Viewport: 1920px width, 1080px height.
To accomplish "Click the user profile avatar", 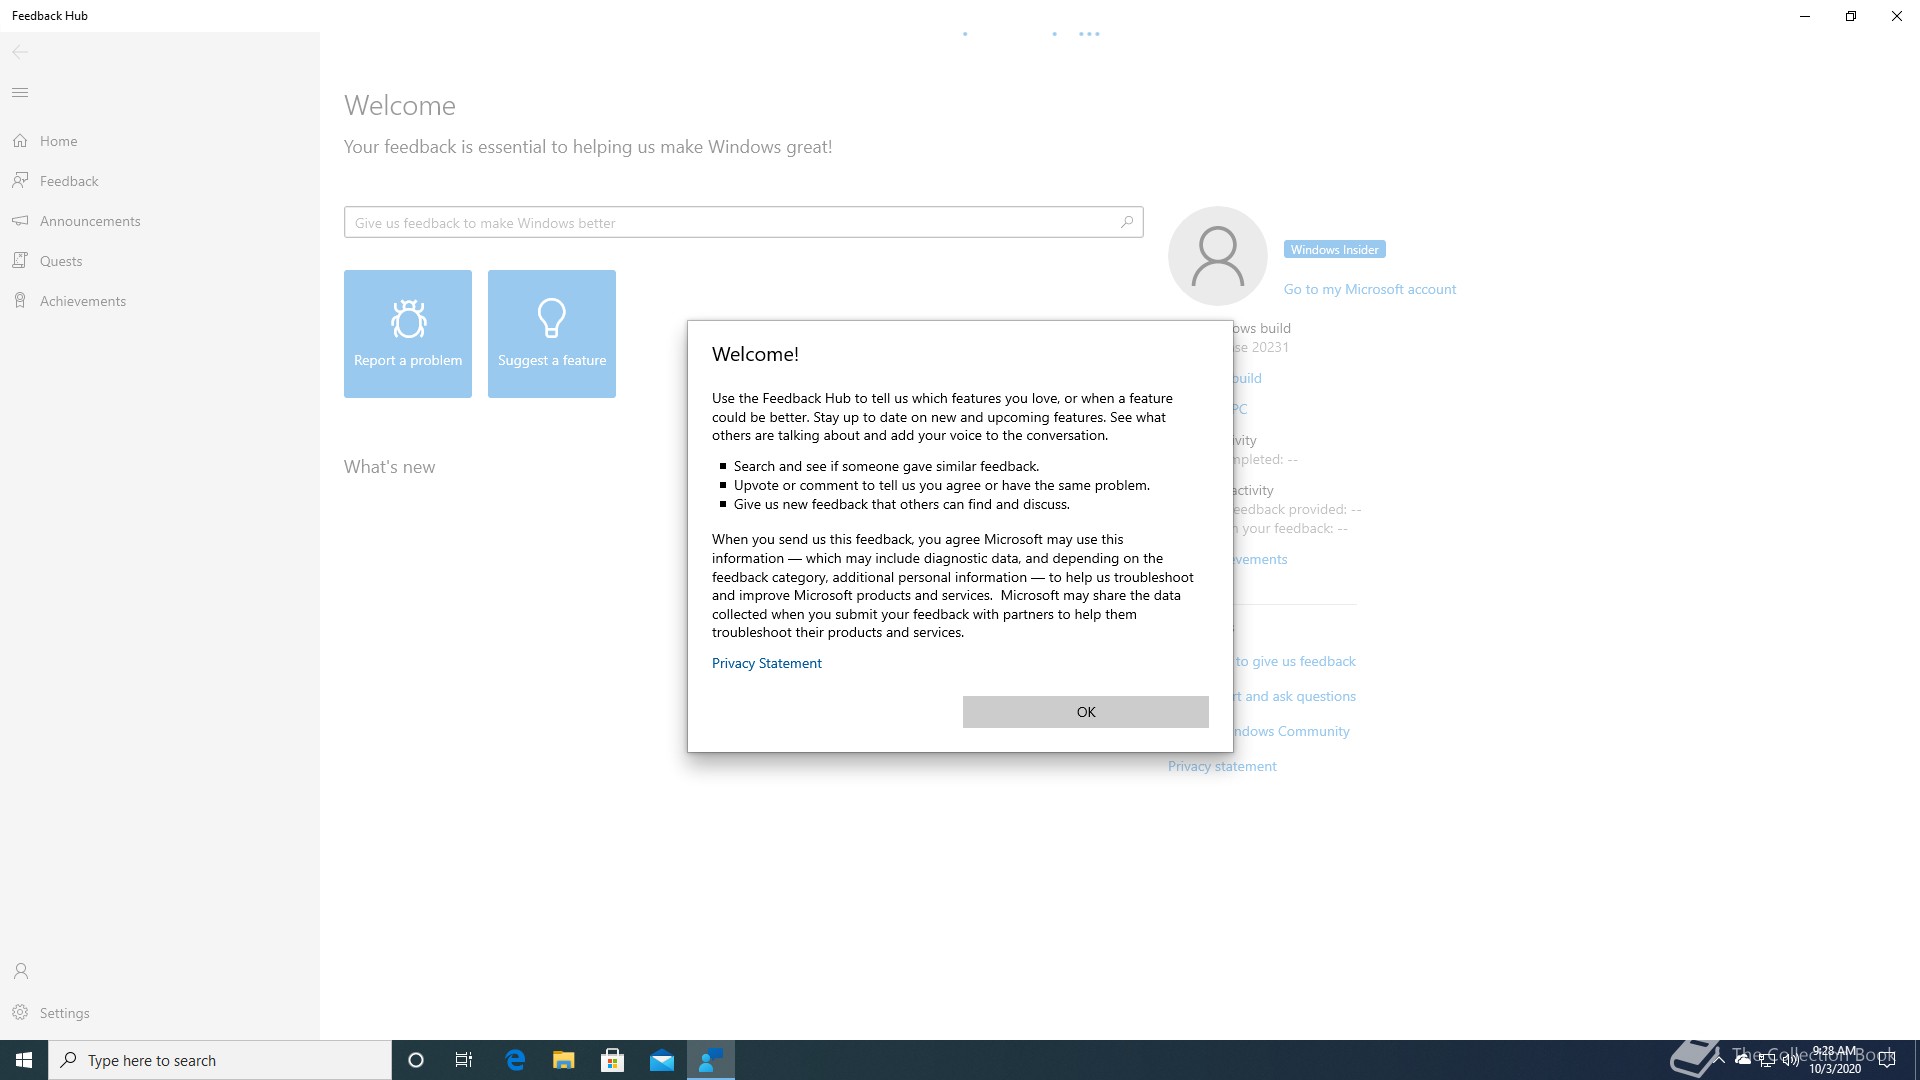I will [x=1218, y=256].
